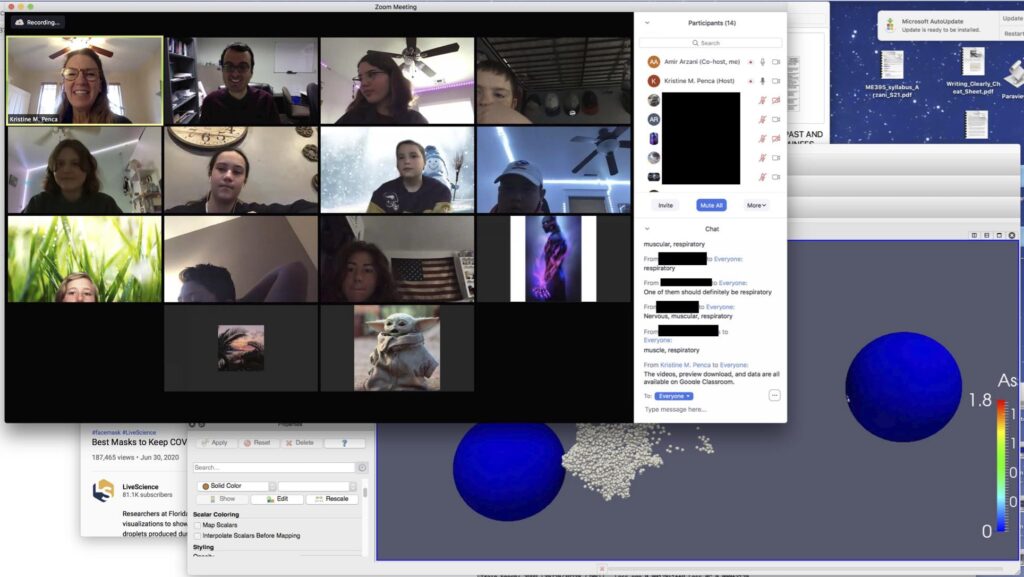Click #LiveScience hashtag link
The image size is (1024, 577).
(139, 432)
